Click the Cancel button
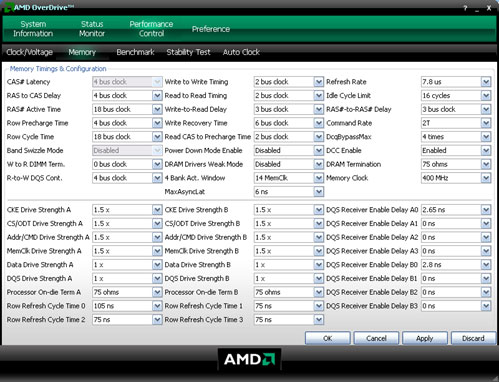This screenshot has height=382, width=499. coord(376,338)
